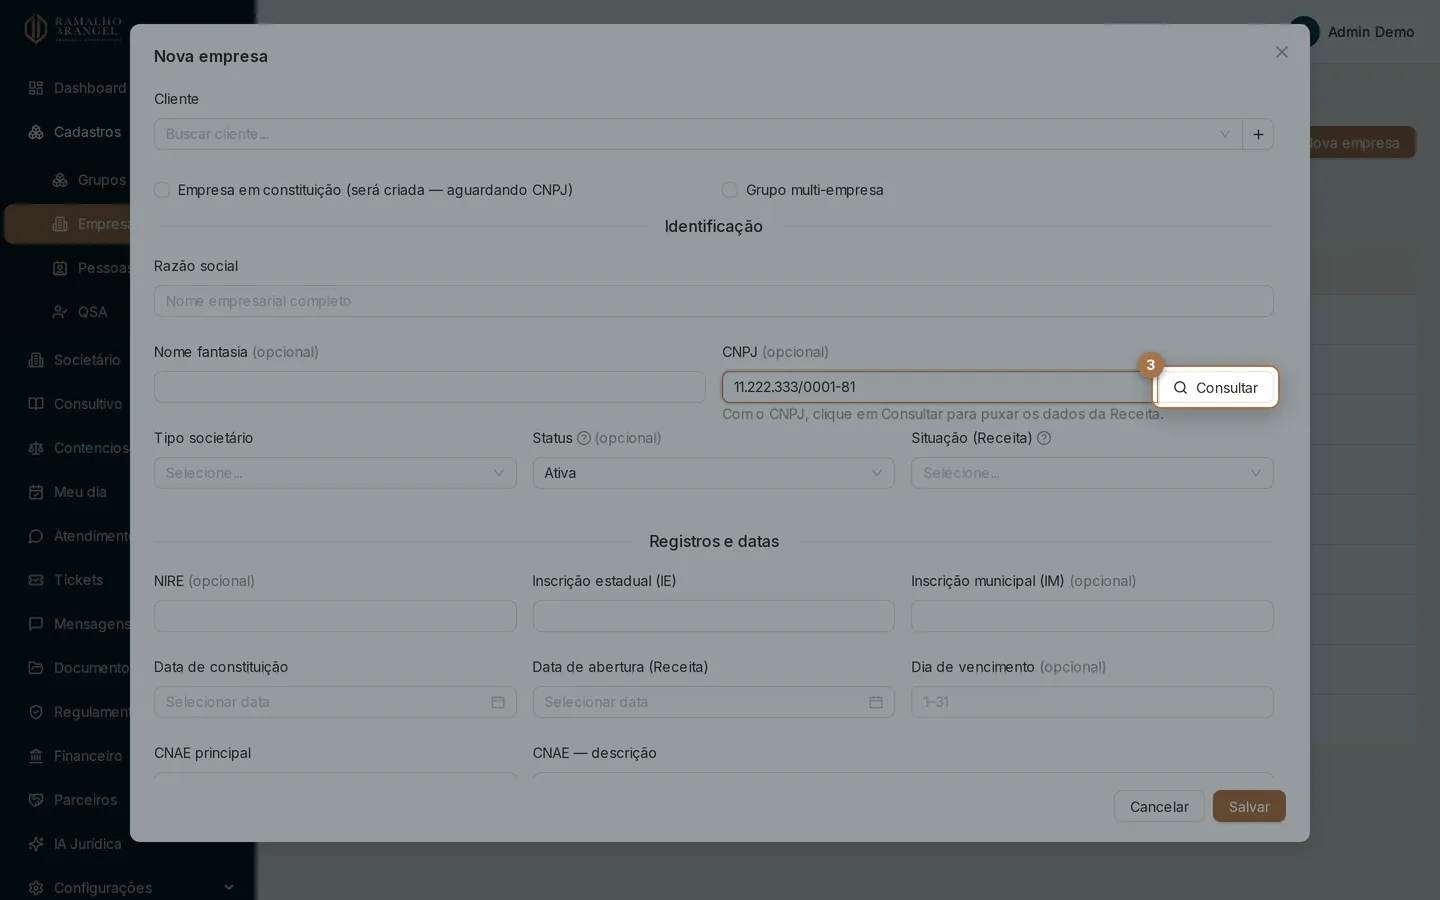Open the Status dropdown showing Ativa
Viewport: 1440px width, 900px height.
714,473
